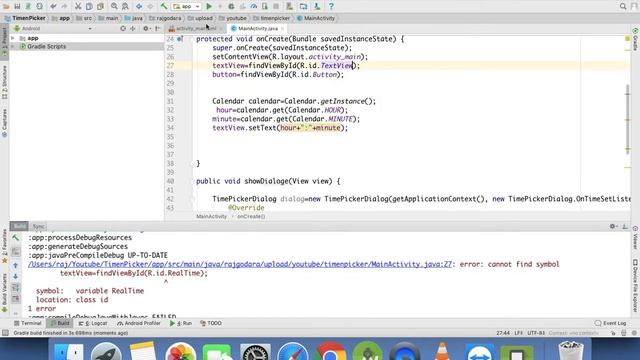Click 'symbol: variable RealTime' output line

(x=90, y=291)
